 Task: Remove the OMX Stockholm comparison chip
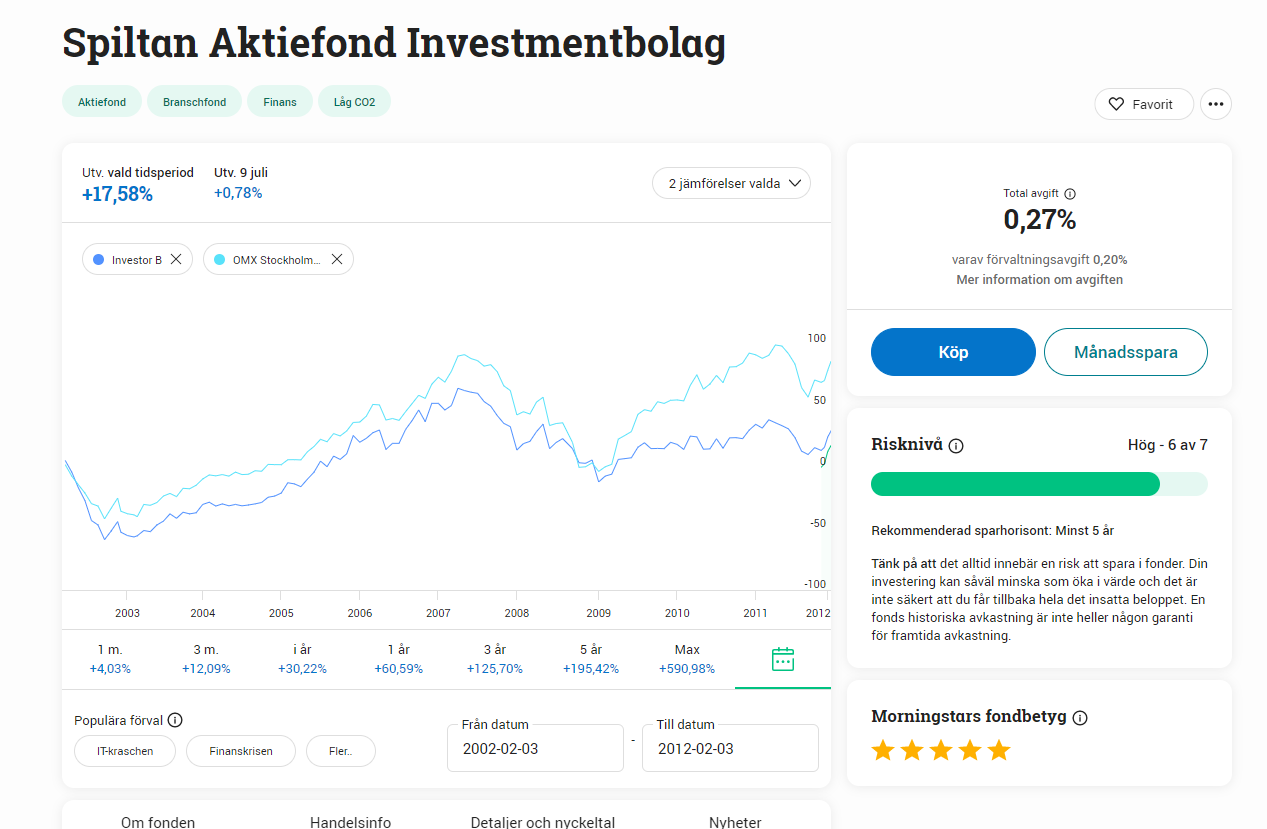click(x=337, y=260)
